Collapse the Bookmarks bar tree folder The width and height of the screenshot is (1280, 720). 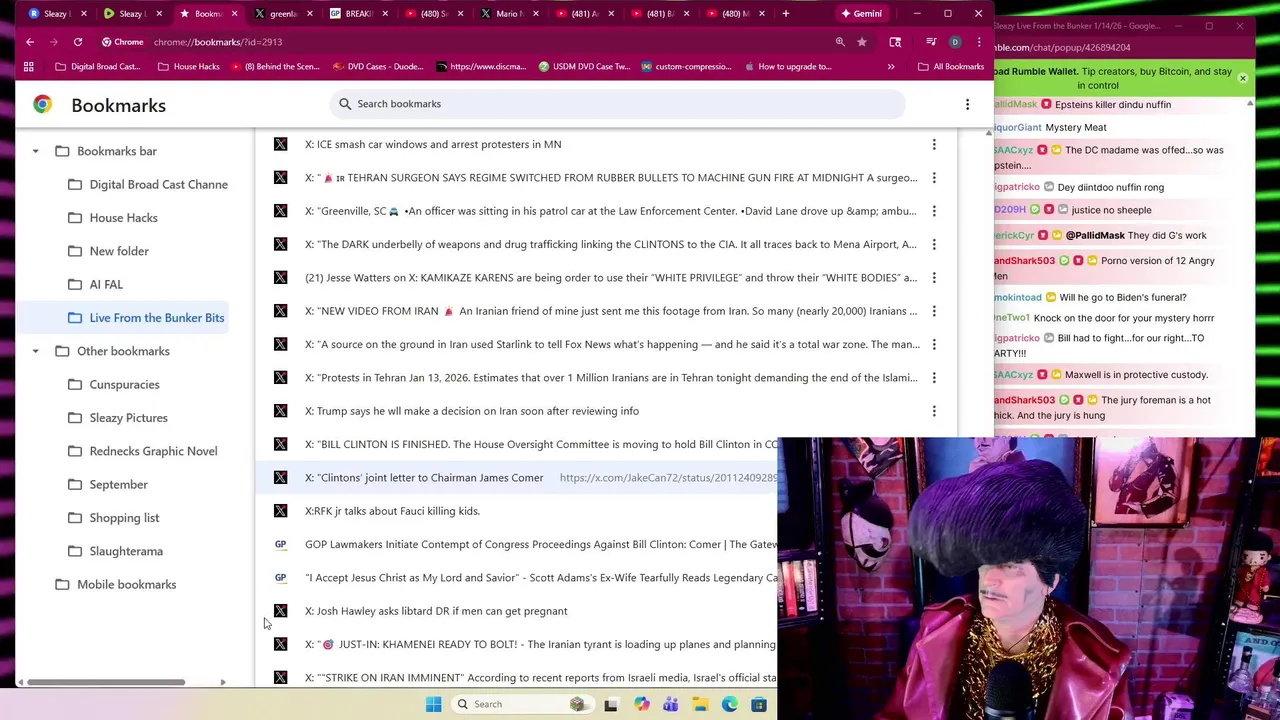click(x=35, y=151)
